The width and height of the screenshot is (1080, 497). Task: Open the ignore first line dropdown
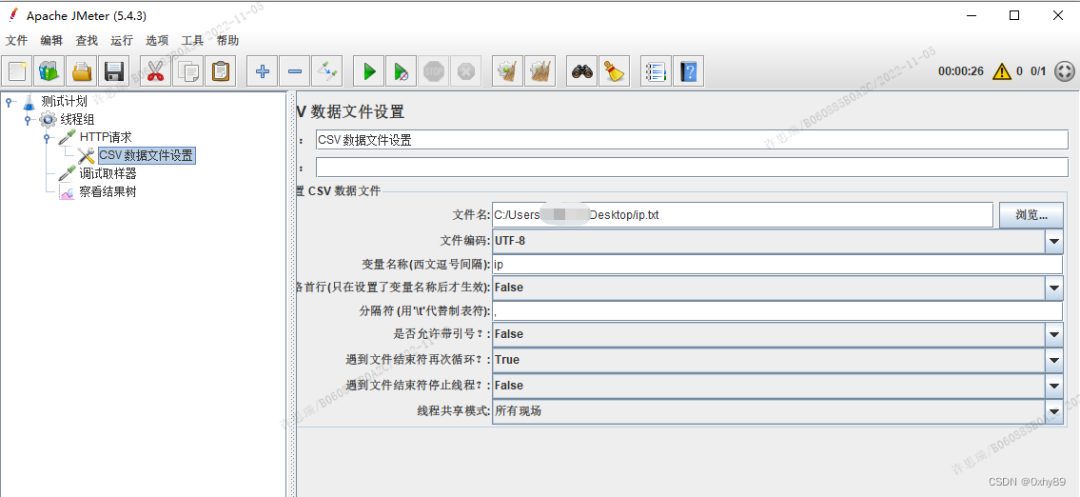pyautogui.click(x=1054, y=288)
